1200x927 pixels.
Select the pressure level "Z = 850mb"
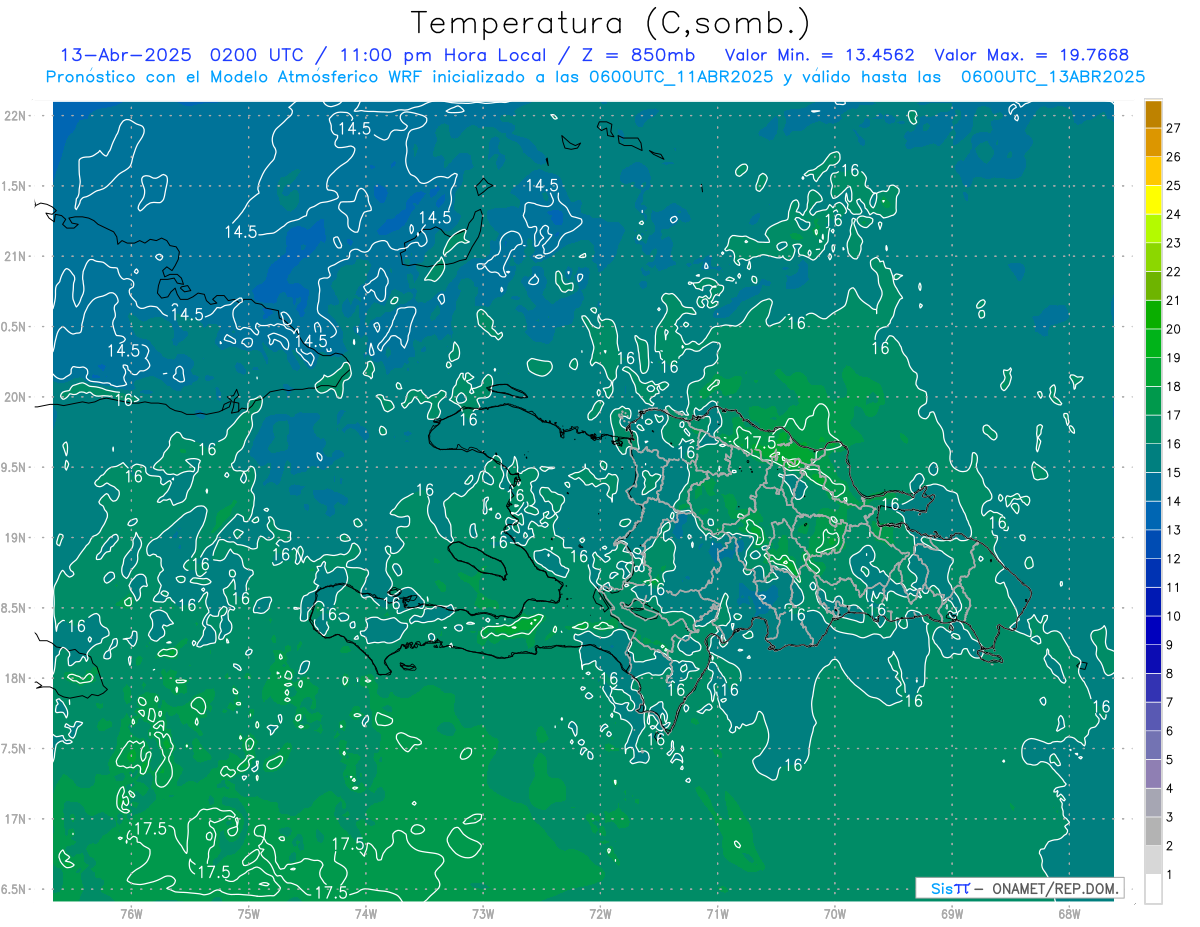pos(636,55)
